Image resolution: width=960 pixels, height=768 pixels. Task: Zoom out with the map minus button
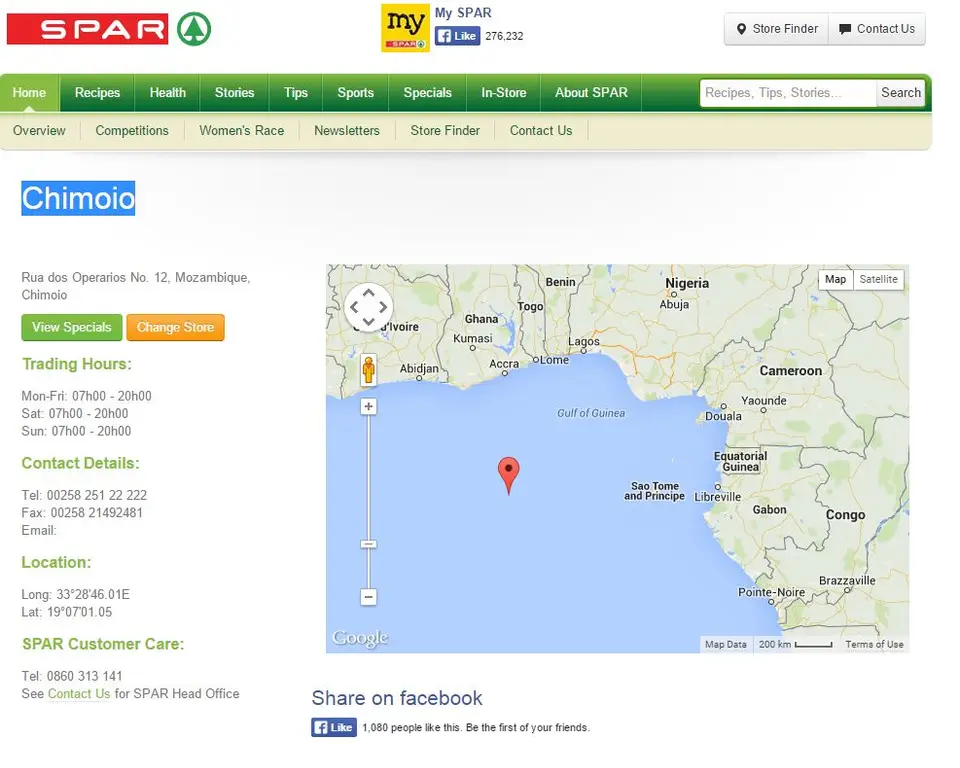369,597
